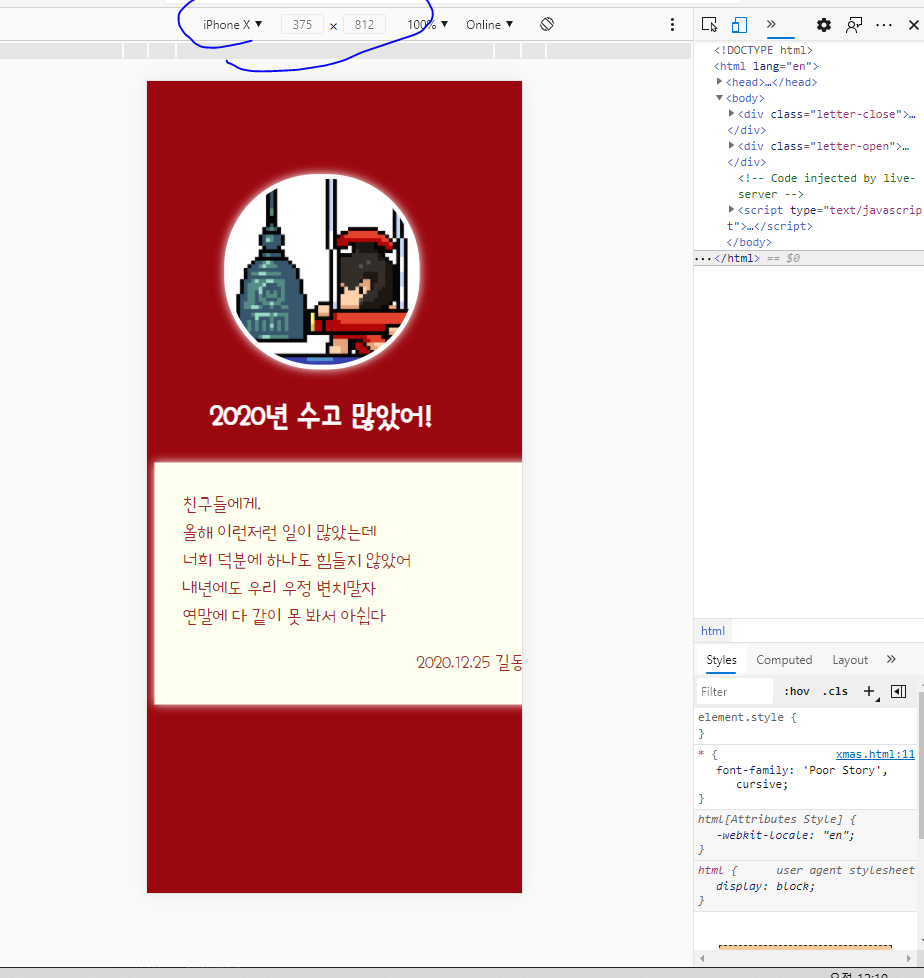
Task: Click the -webkit-locale "en" declaration
Action: 785,835
